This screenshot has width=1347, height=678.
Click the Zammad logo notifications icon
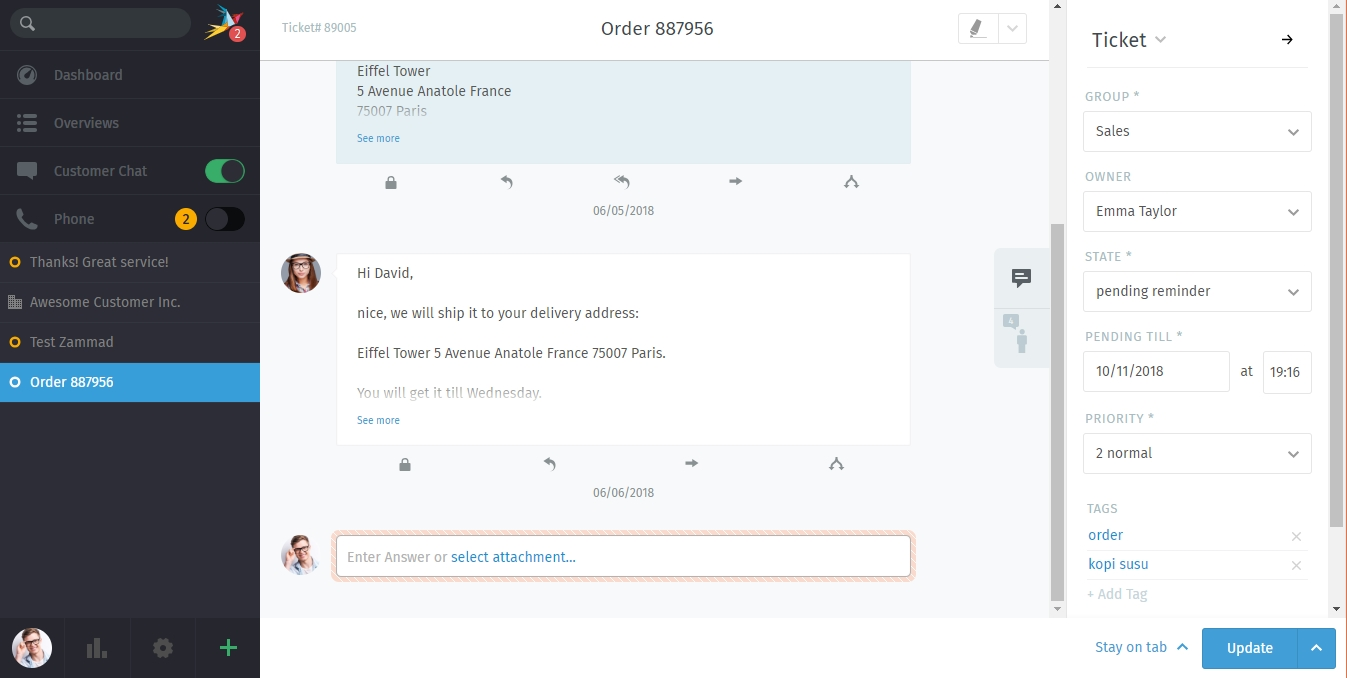pos(224,24)
